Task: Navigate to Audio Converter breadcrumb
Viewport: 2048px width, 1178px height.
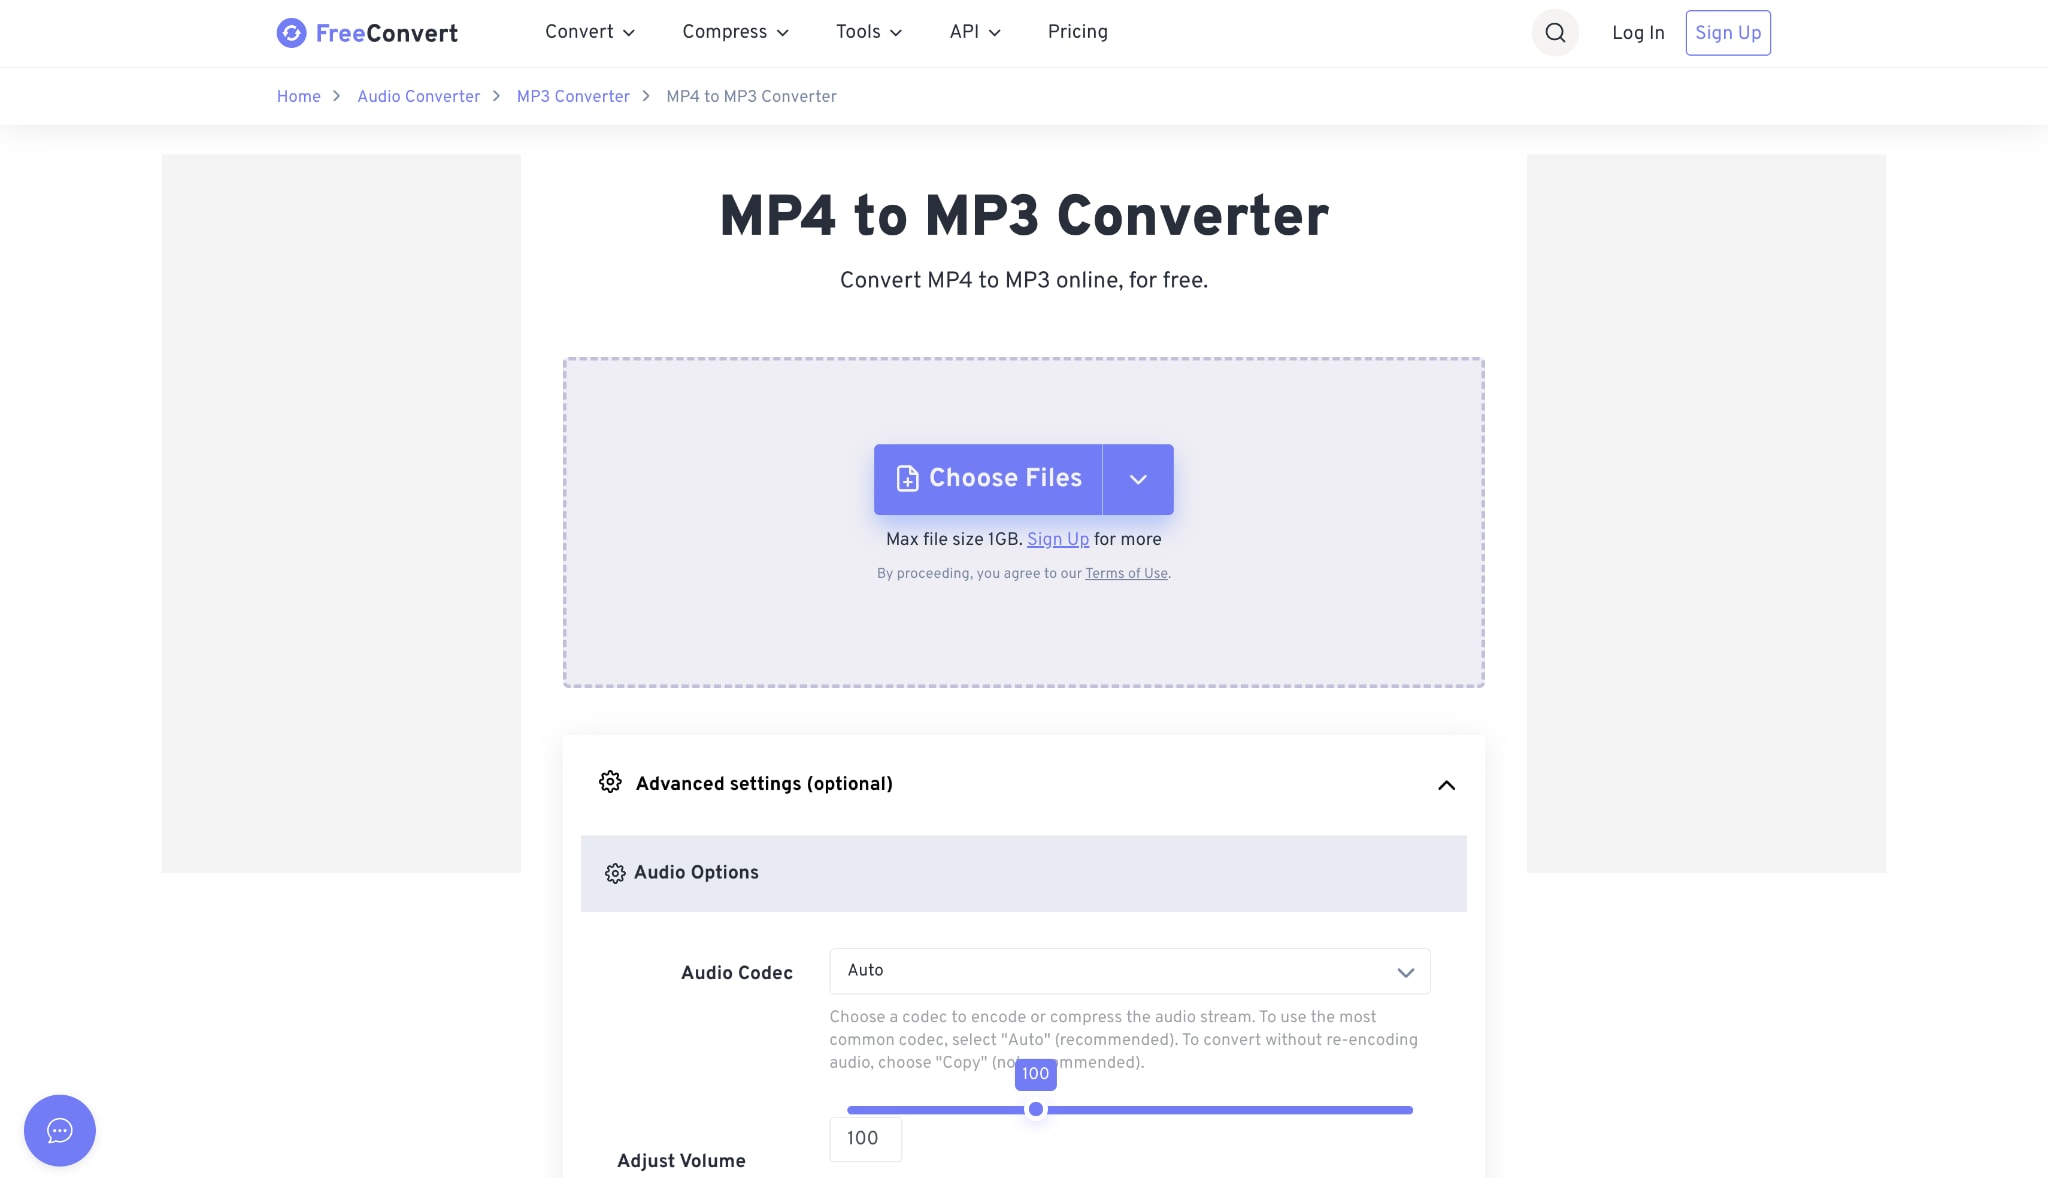Action: point(419,96)
